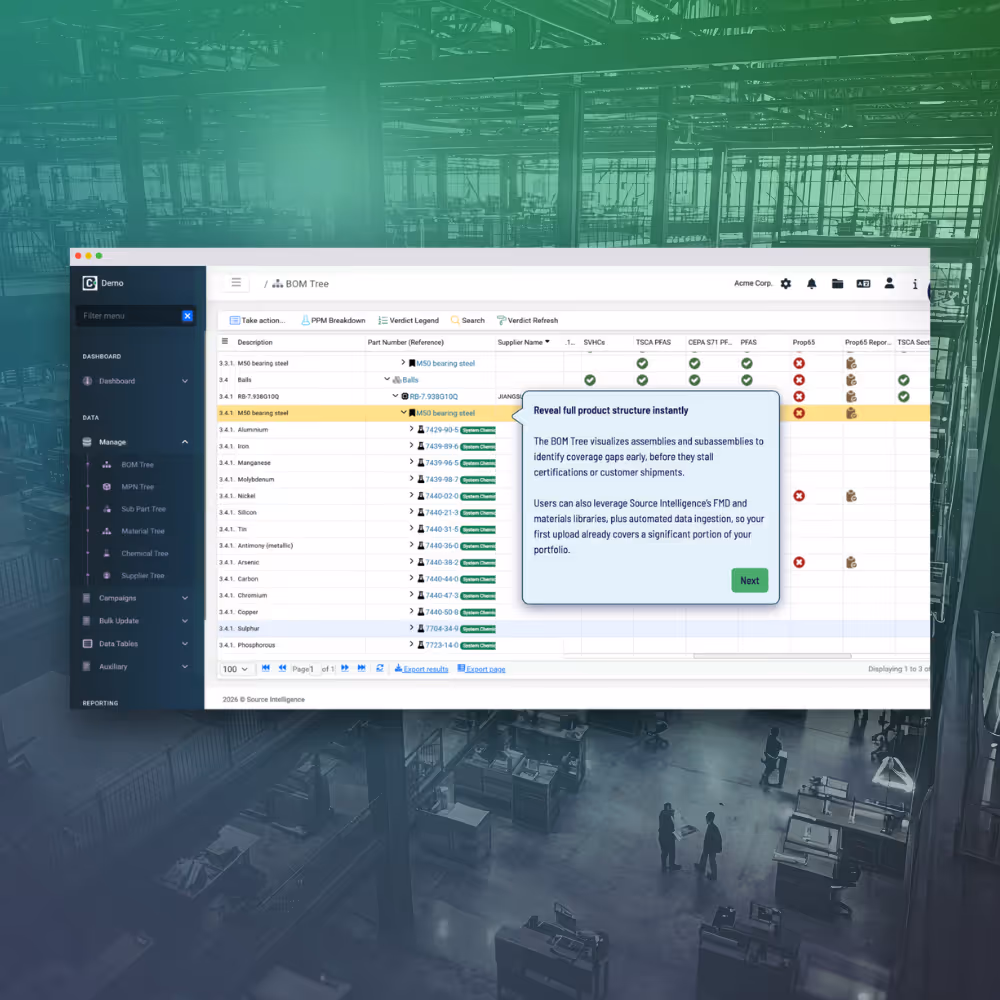1000x1000 pixels.
Task: Open the page size 100 dropdown
Action: pyautogui.click(x=235, y=669)
